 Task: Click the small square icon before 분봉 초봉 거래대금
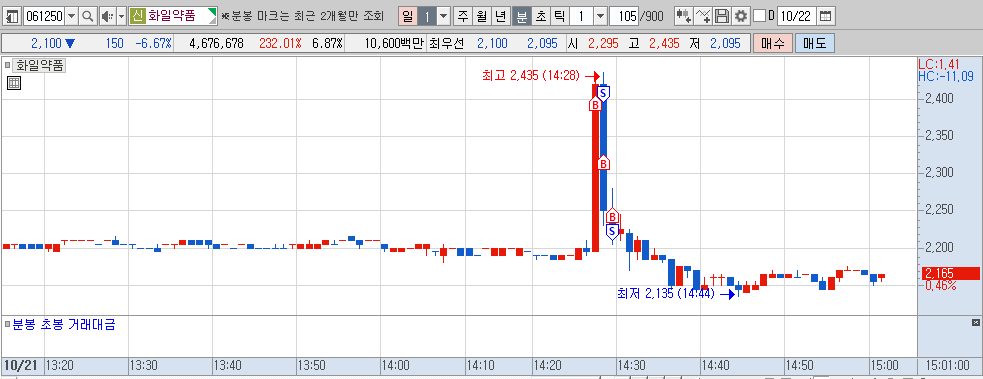point(7,324)
